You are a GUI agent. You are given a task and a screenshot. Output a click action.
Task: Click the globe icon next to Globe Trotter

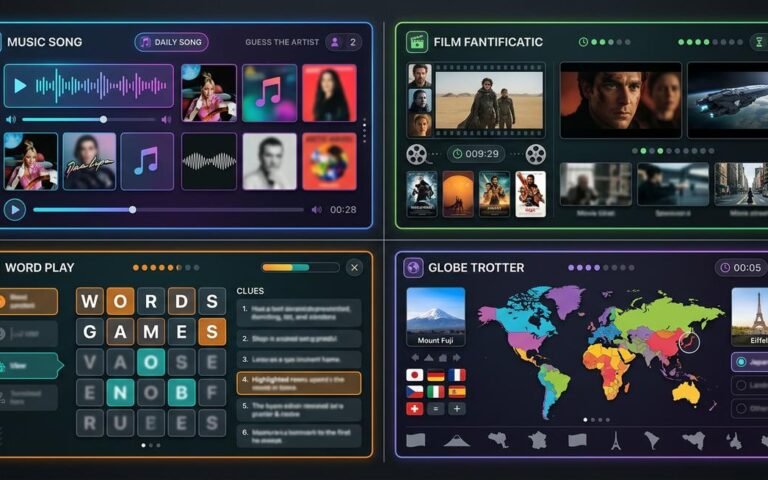(413, 268)
